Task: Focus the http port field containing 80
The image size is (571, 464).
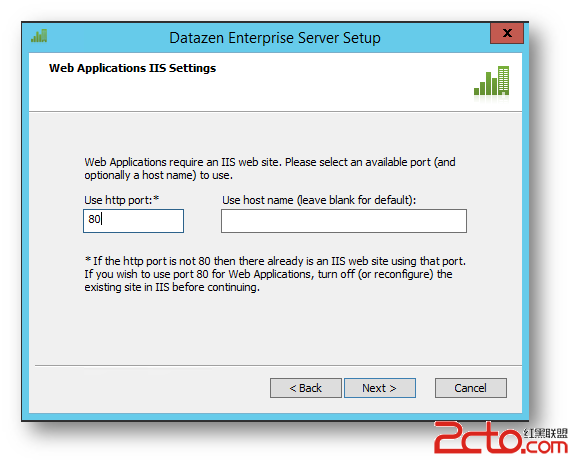Action: click(x=133, y=221)
